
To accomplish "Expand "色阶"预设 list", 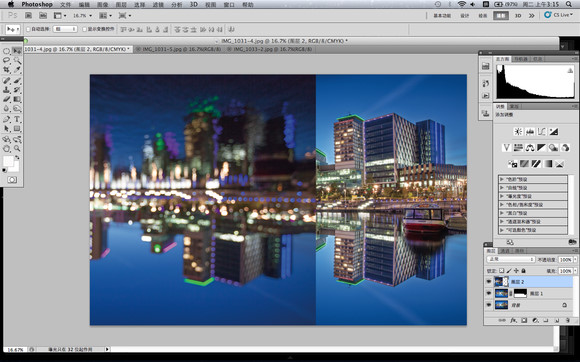I will 502,179.
